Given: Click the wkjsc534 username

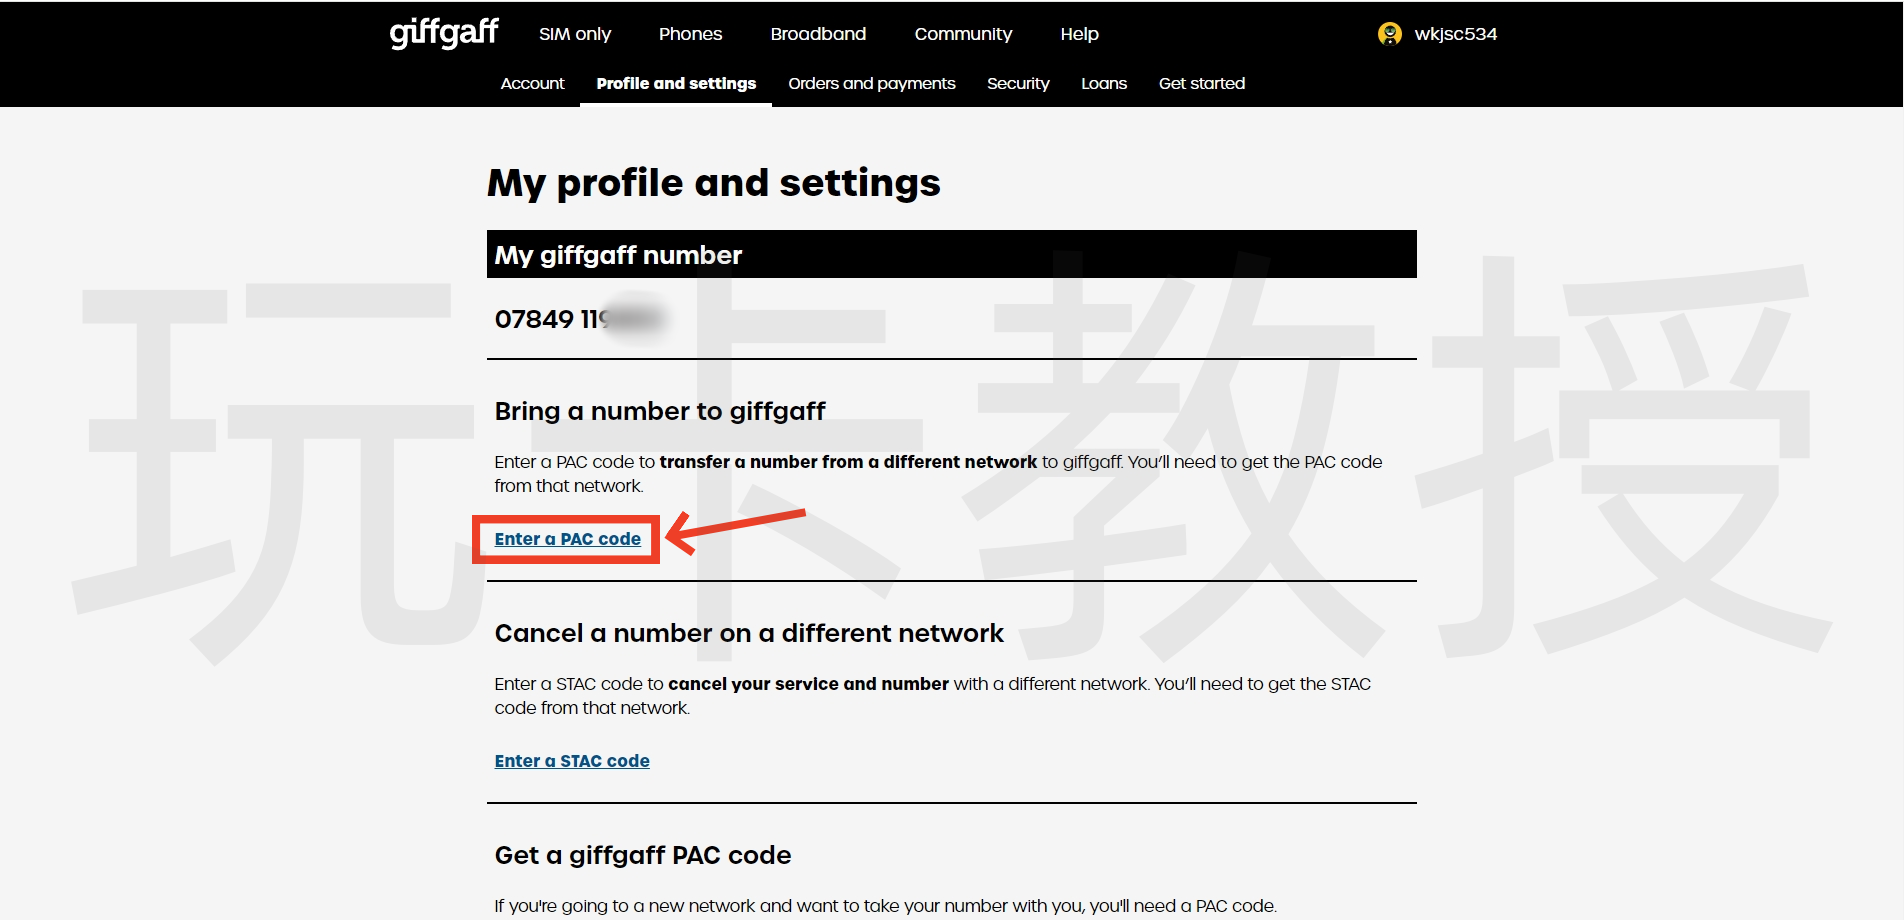Looking at the screenshot, I should click(1455, 34).
